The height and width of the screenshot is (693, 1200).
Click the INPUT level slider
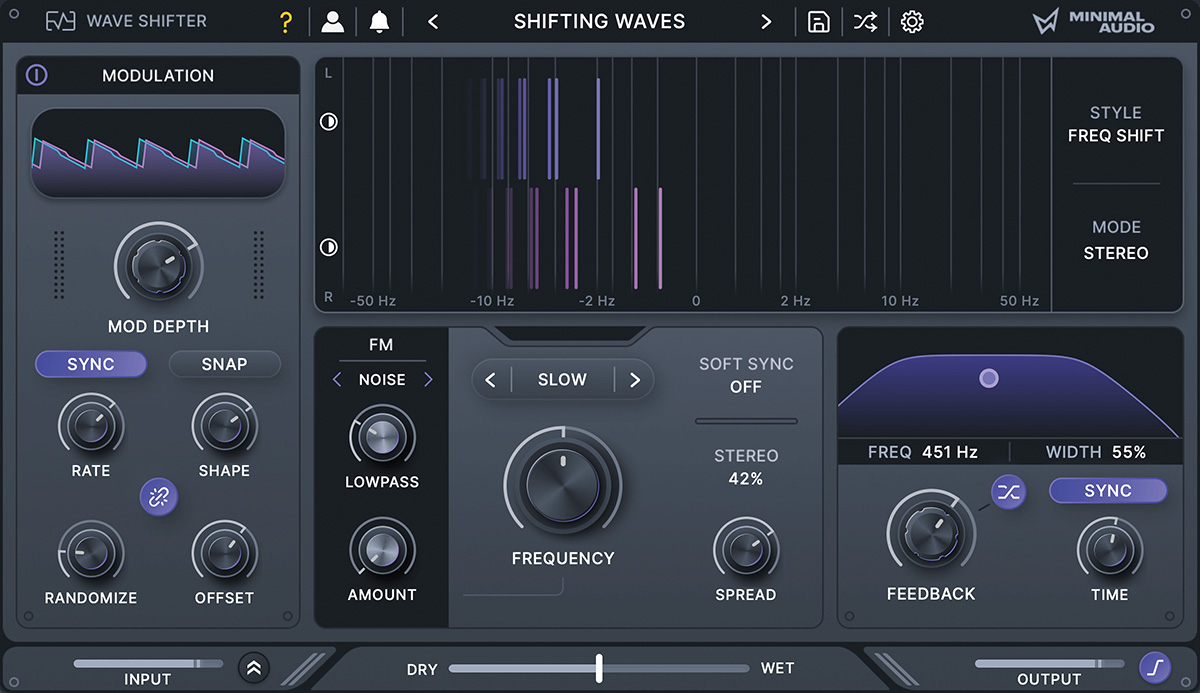click(150, 663)
